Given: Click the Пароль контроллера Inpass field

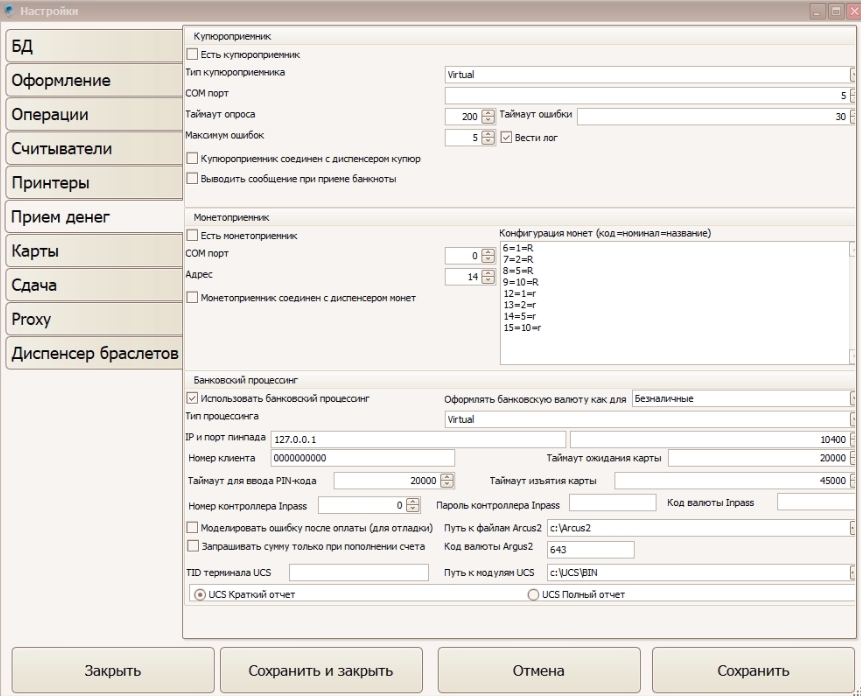Looking at the screenshot, I should [x=612, y=502].
